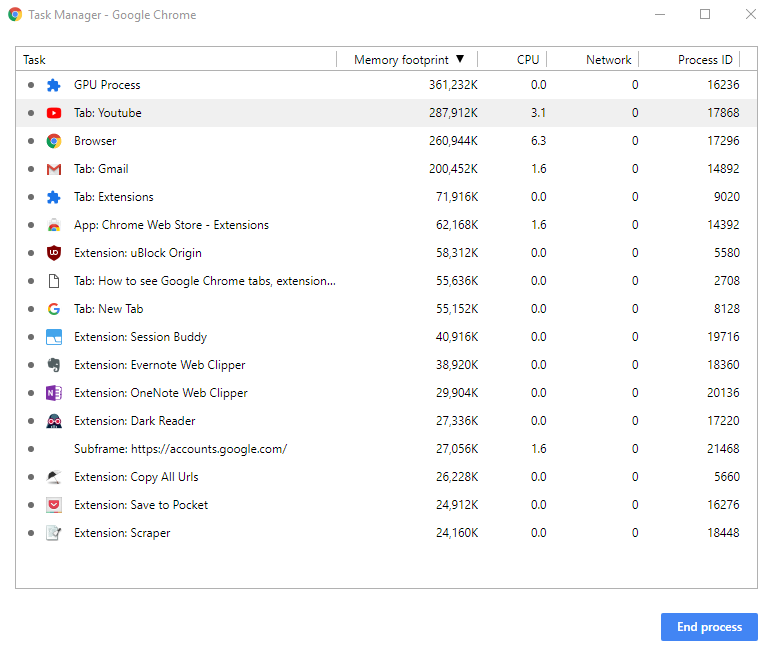Click the Scraper extension icon
Viewport: 774px width, 657px height.
point(54,533)
